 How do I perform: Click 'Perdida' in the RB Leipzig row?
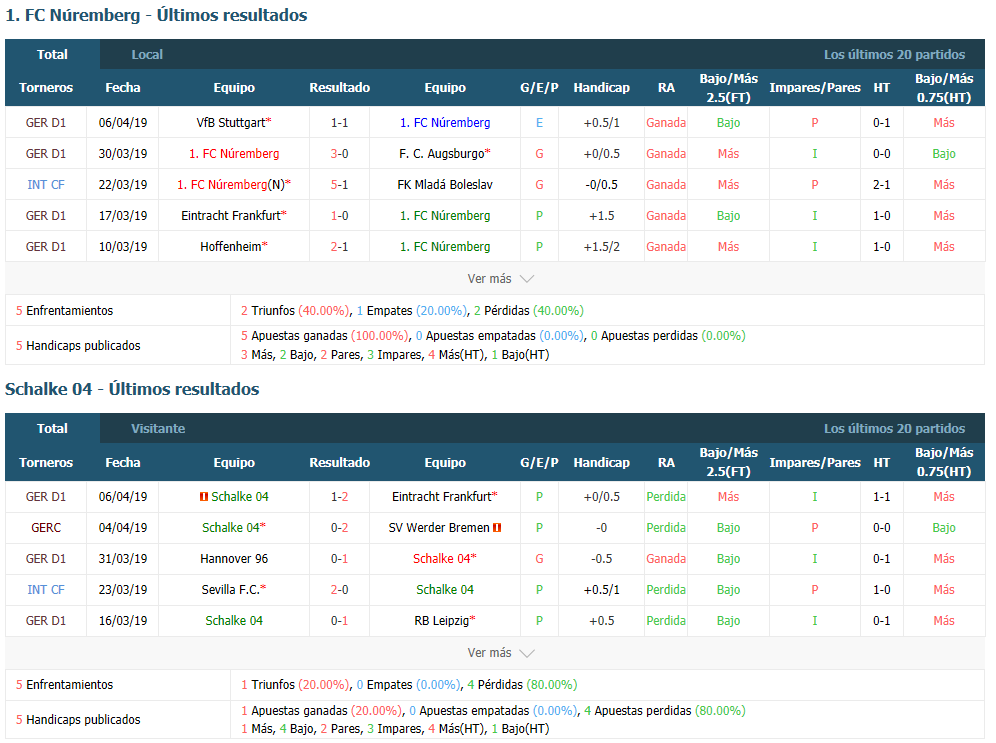666,620
